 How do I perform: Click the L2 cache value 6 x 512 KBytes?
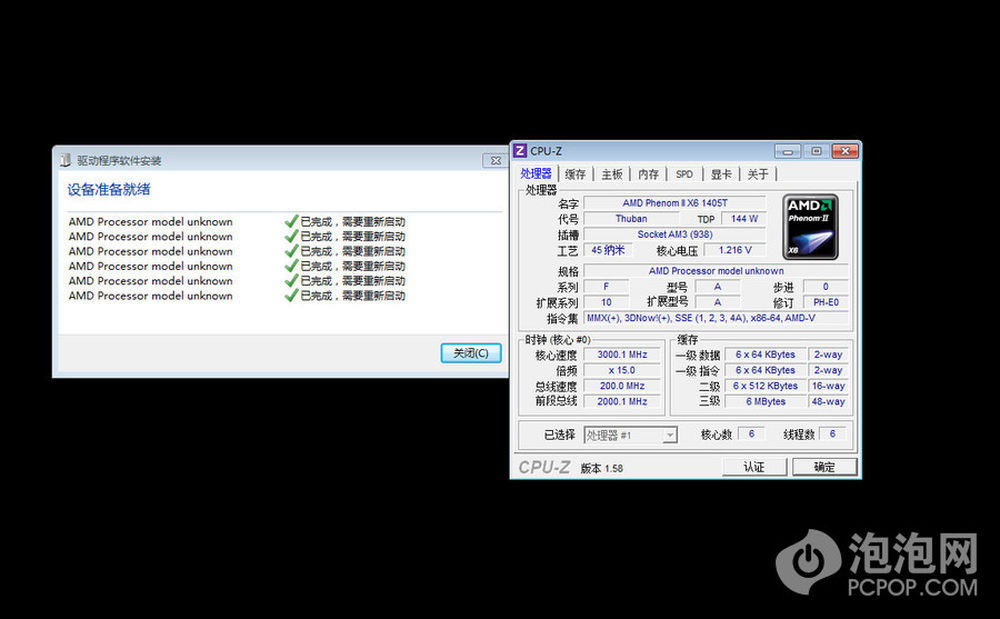[x=765, y=386]
